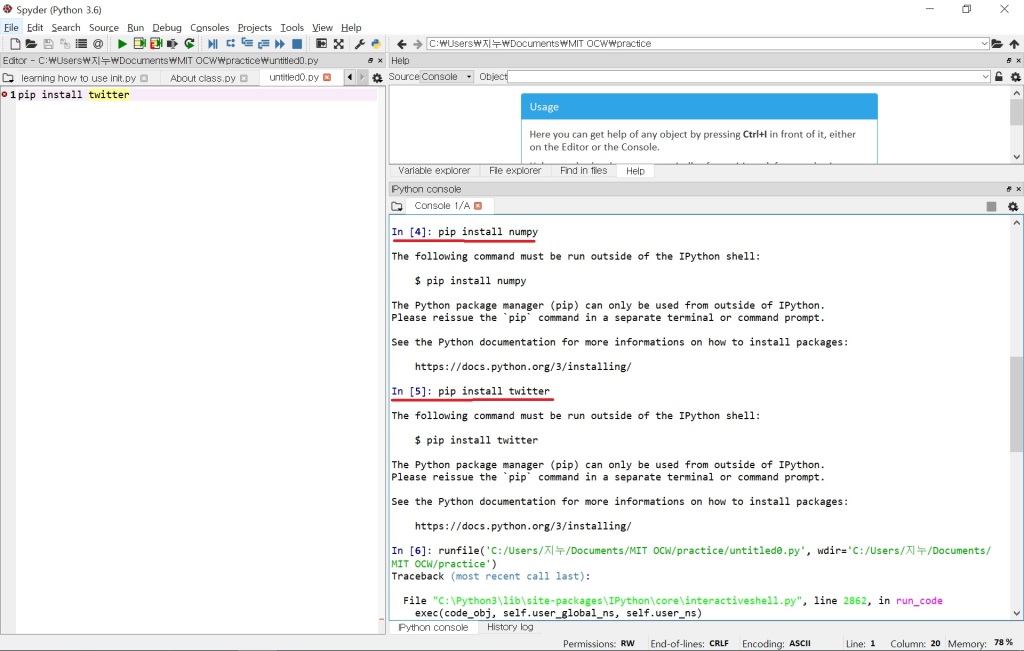
Task: Open the editor options gear icon
Action: (x=377, y=78)
